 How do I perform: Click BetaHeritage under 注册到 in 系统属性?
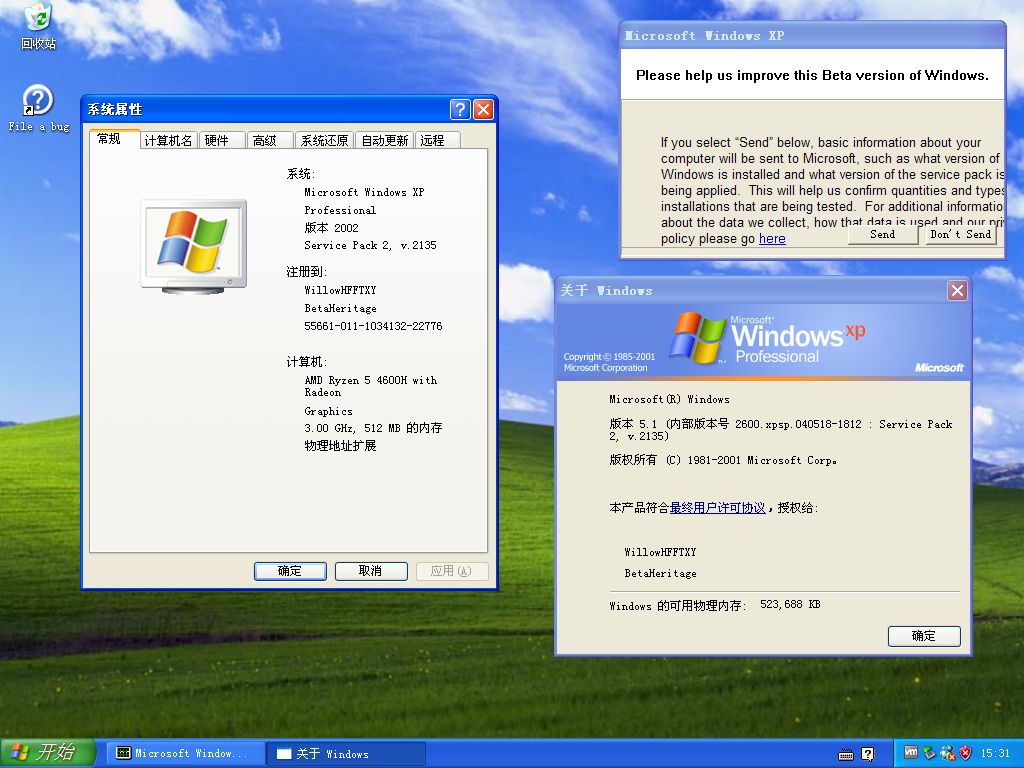[340, 308]
